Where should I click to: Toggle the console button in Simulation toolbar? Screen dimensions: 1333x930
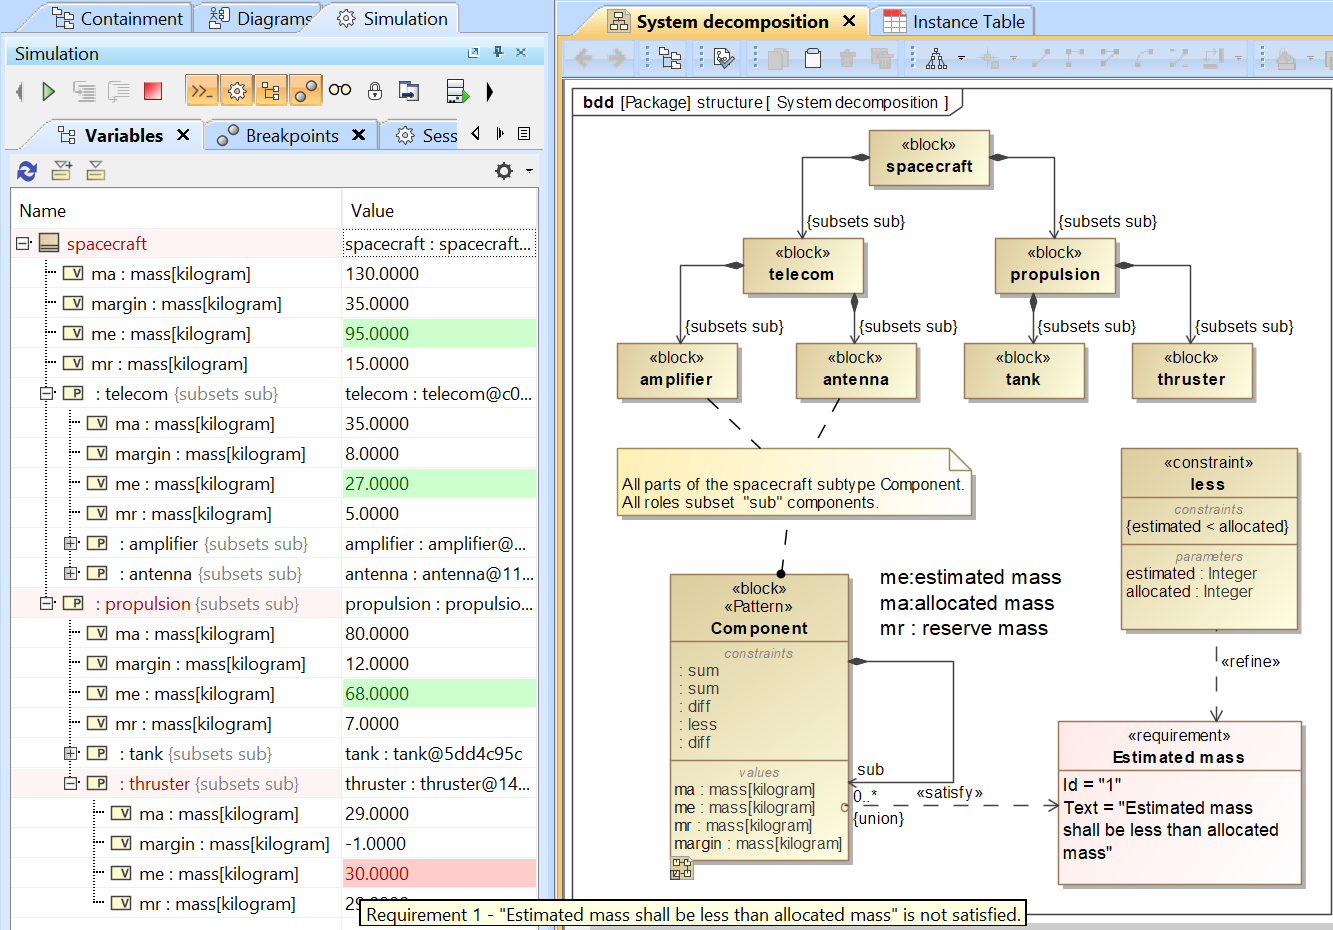point(202,92)
